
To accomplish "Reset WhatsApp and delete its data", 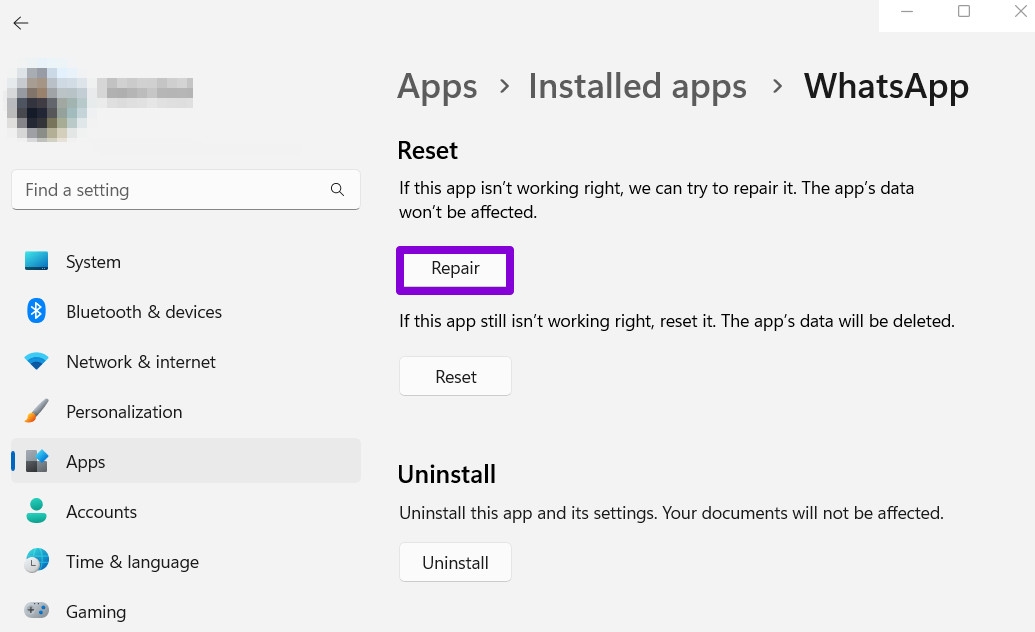I will (x=455, y=376).
